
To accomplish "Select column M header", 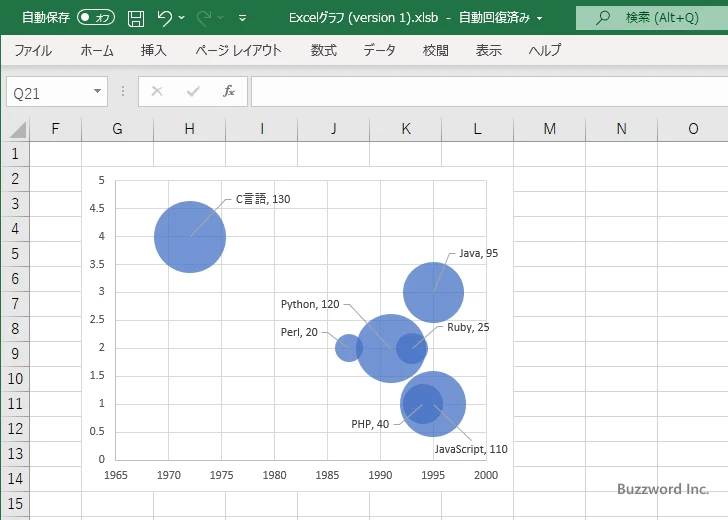I will click(x=549, y=129).
